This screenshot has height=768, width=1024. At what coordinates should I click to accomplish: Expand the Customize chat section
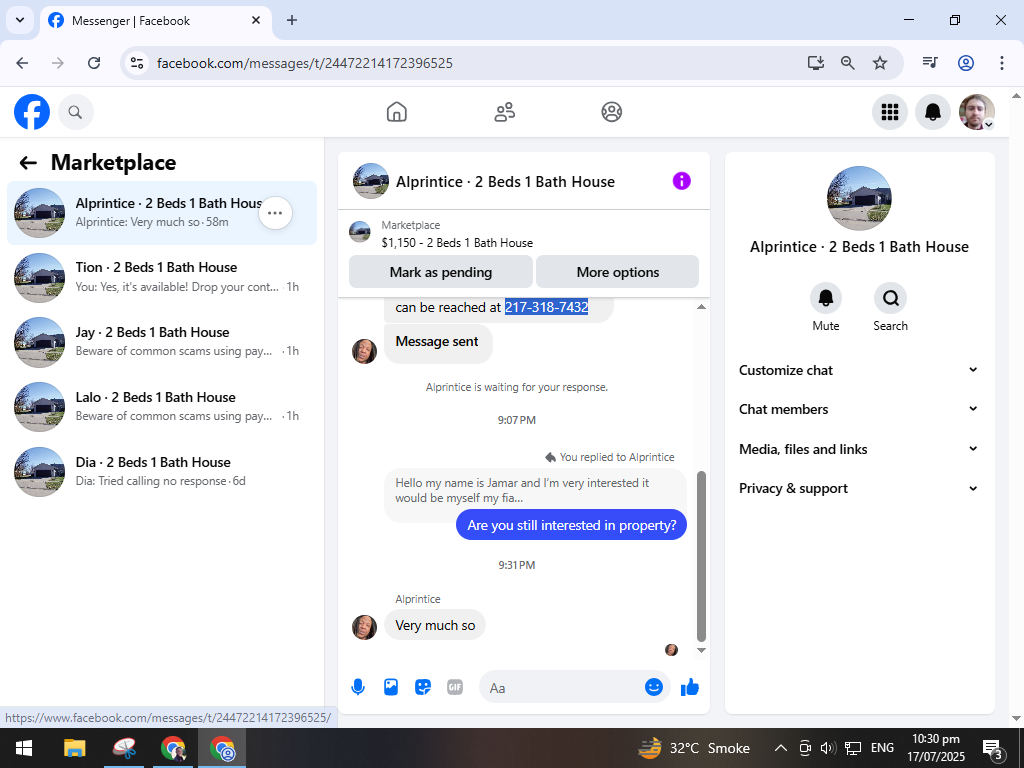pyautogui.click(x=859, y=370)
